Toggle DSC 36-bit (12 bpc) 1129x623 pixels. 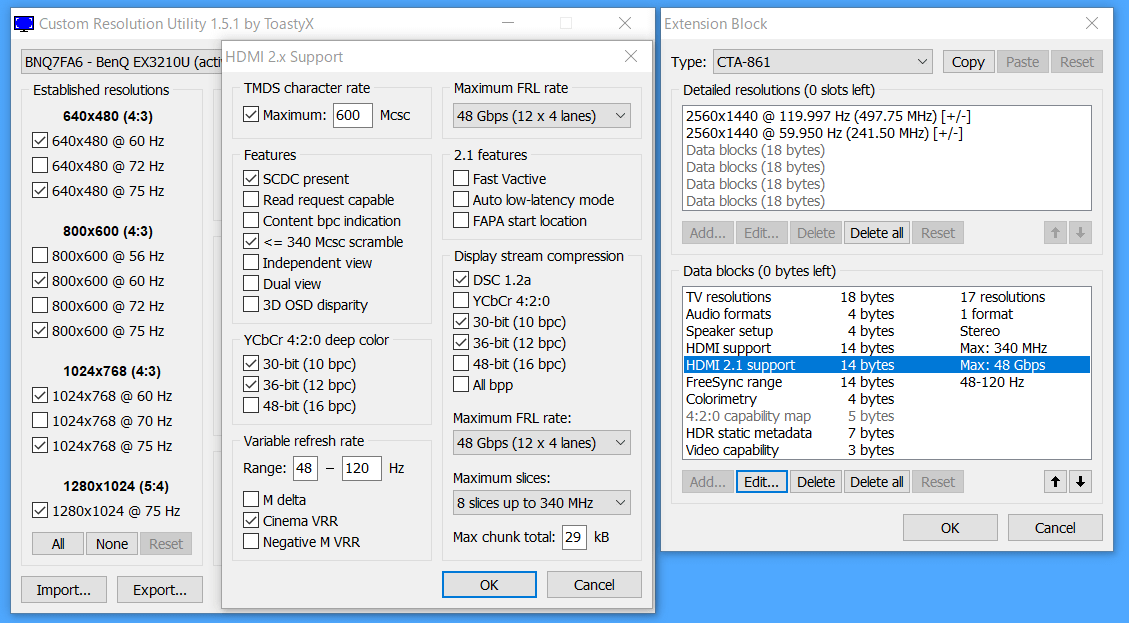(x=461, y=343)
